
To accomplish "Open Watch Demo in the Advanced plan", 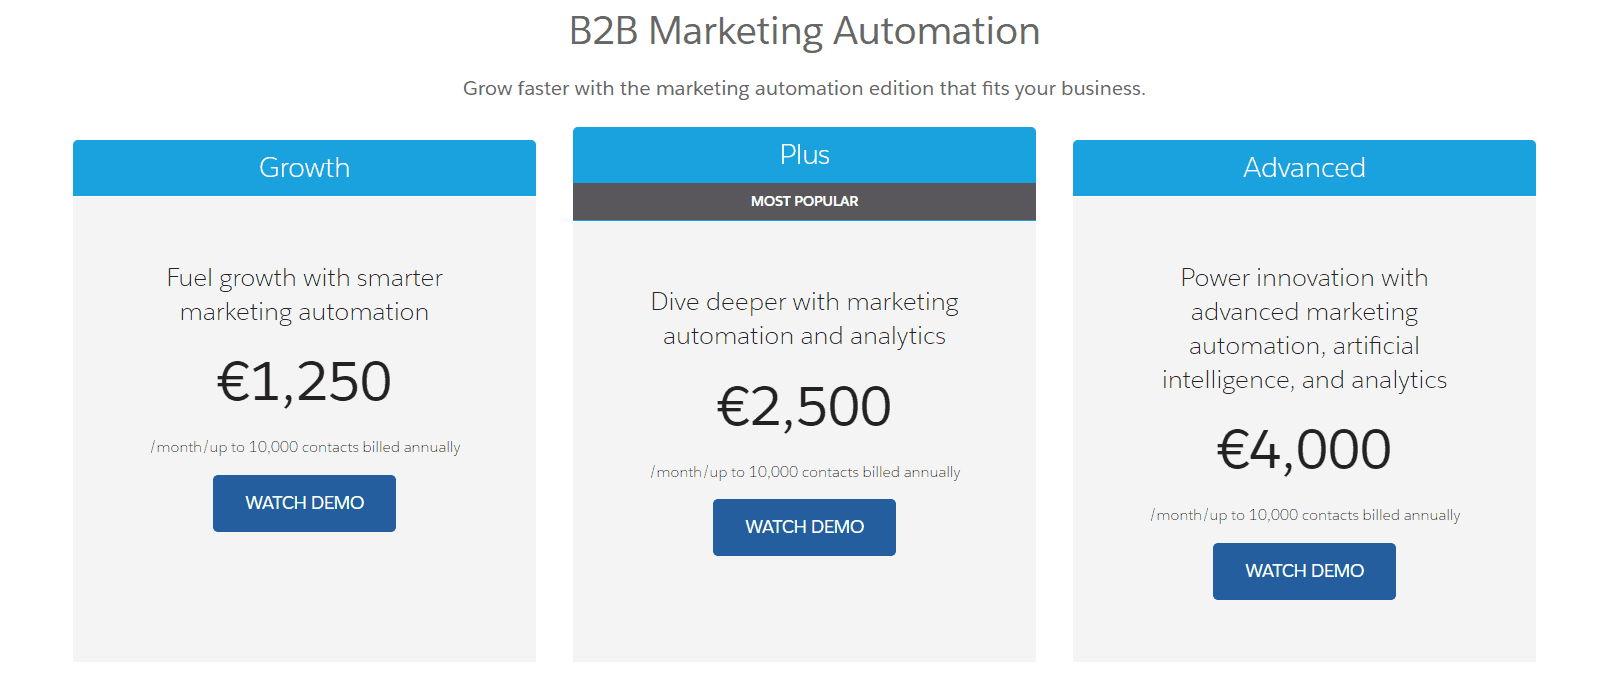I will tap(1304, 571).
